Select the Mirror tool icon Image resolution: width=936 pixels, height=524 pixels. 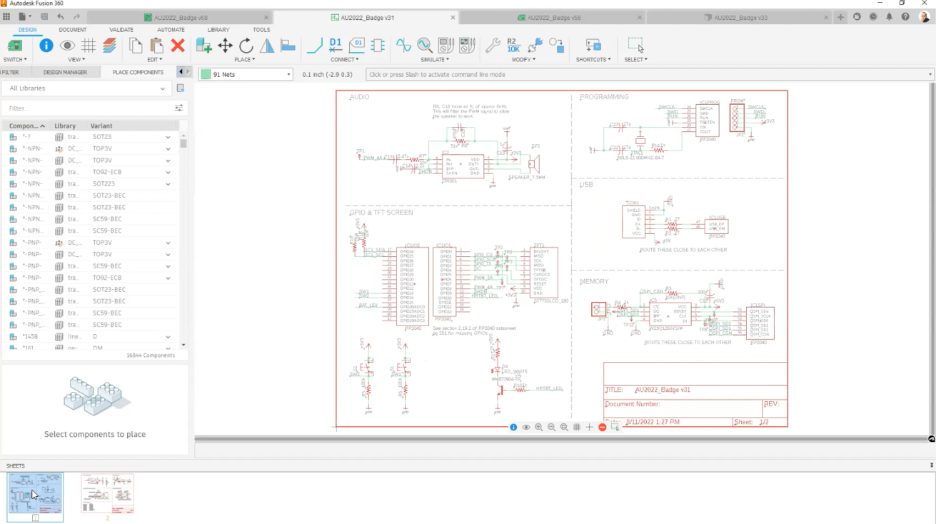click(x=267, y=45)
